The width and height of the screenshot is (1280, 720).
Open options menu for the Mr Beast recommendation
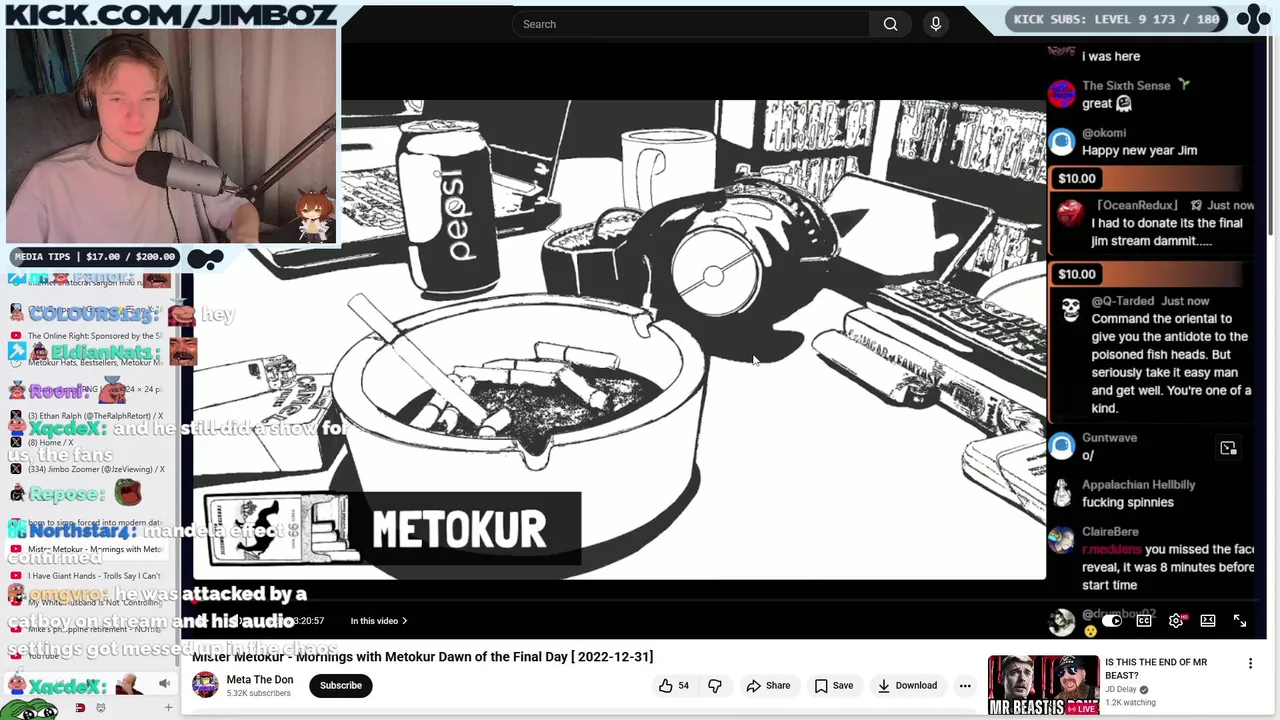(x=1250, y=664)
